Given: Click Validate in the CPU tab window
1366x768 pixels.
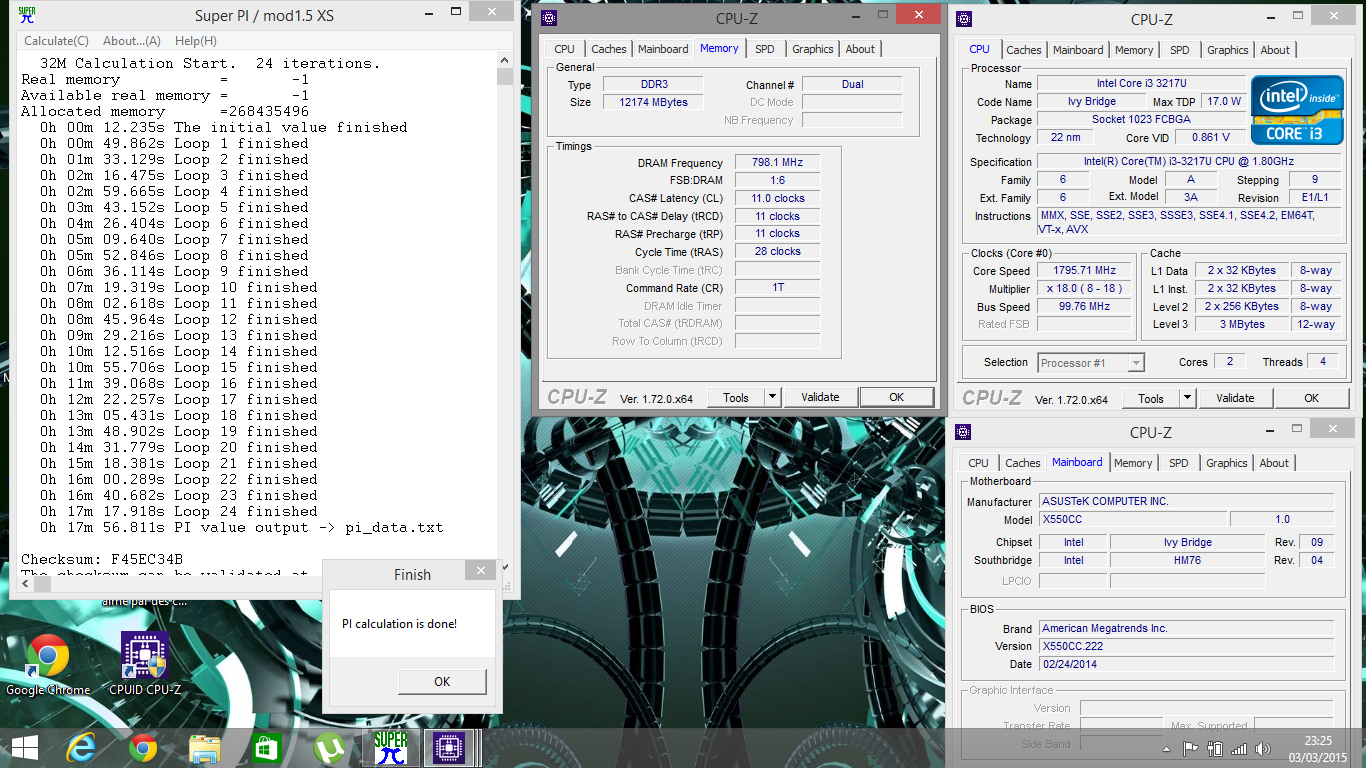Looking at the screenshot, I should (x=1235, y=398).
